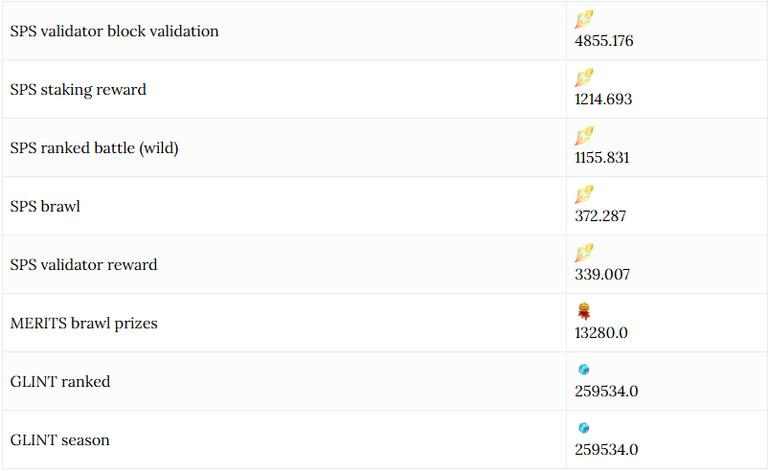Viewport: 768px width, 471px height.
Task: Click the 13280.0 merits value
Action: [601, 333]
